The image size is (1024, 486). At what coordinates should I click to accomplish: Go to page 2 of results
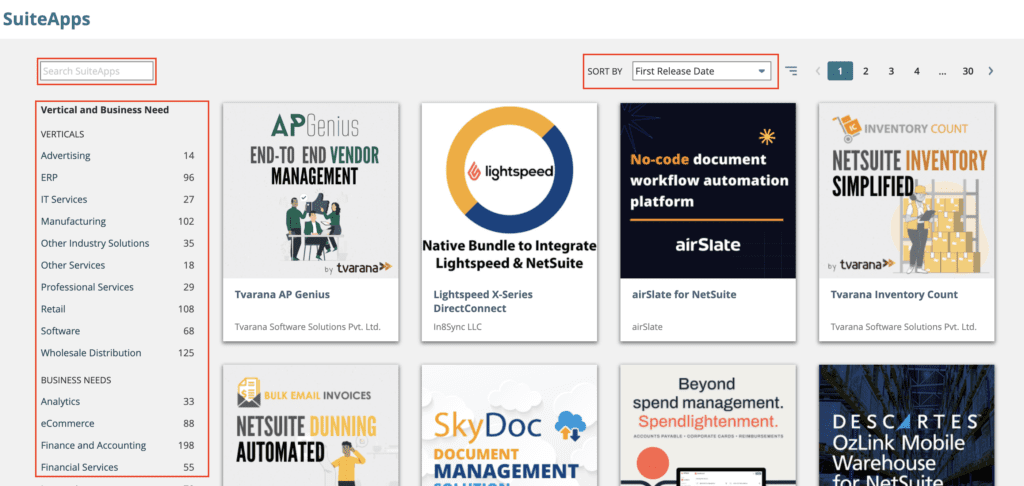pyautogui.click(x=865, y=71)
